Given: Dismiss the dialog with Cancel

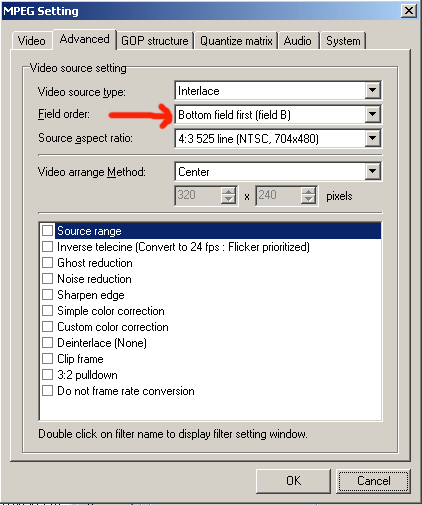Looking at the screenshot, I should [x=373, y=481].
